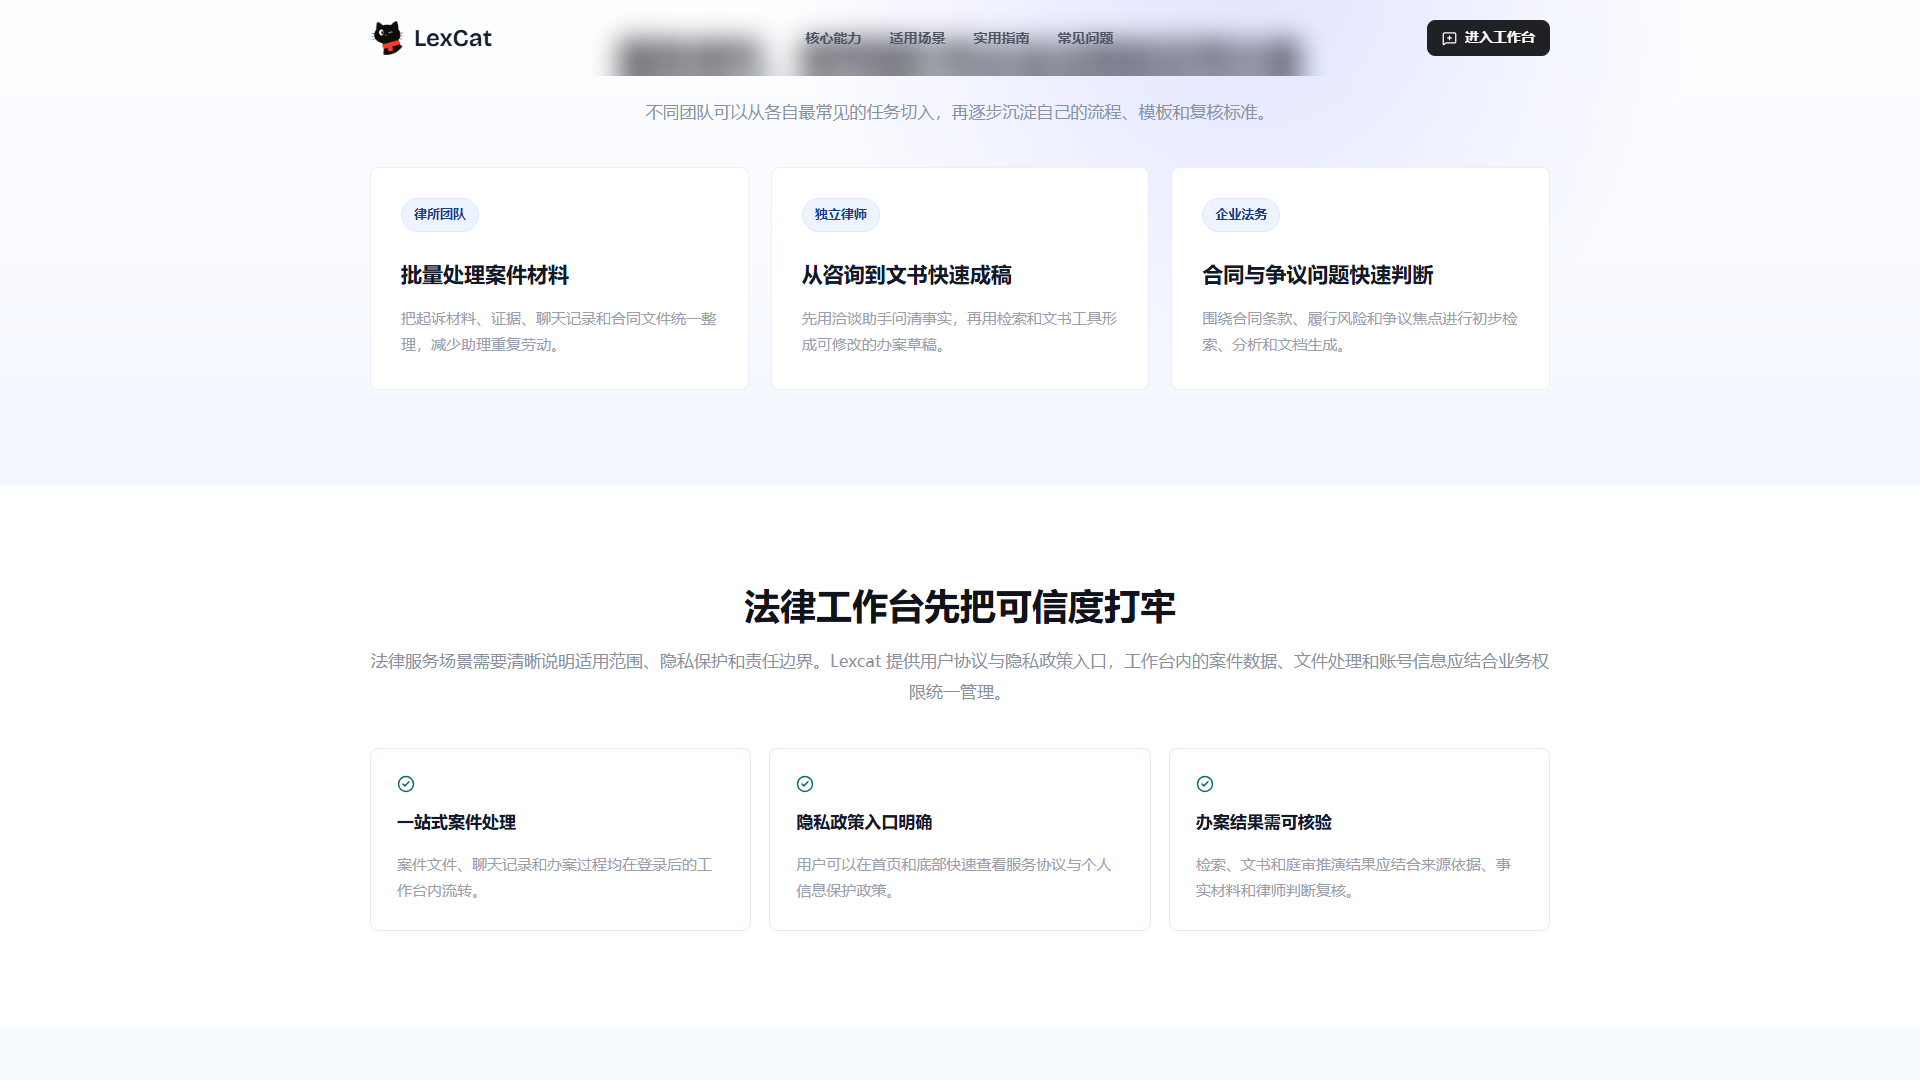Click the 法律工作台先把可信度打牢 section title
The width and height of the screenshot is (1920, 1080).
tap(960, 607)
